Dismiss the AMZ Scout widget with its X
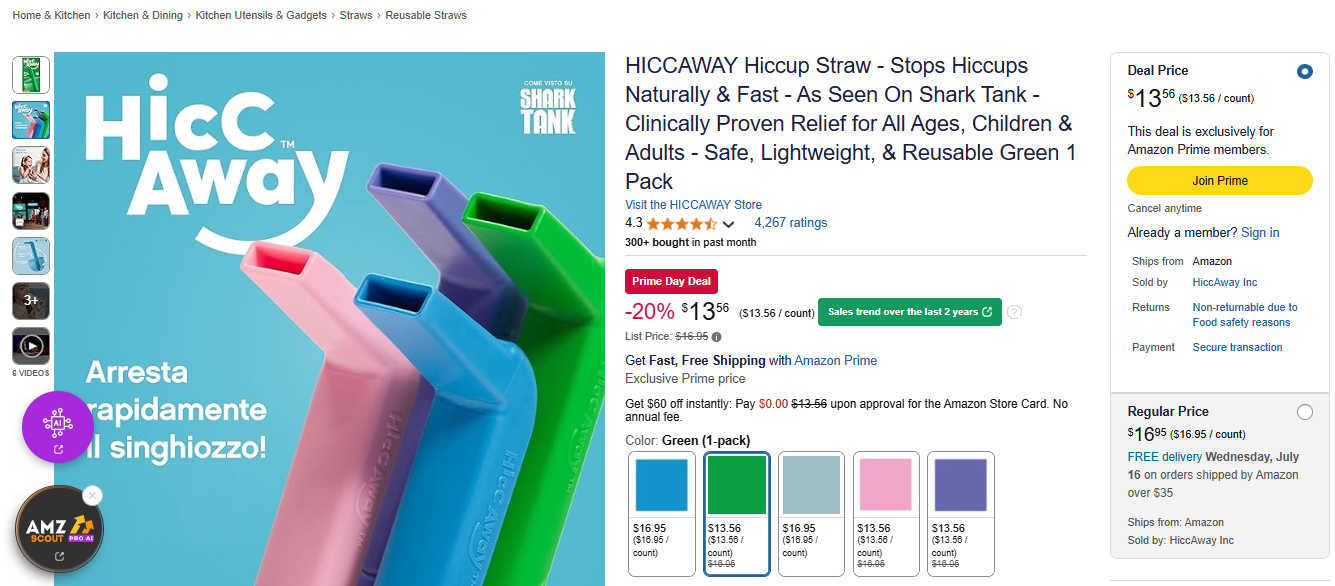This screenshot has width=1335, height=586. 92,495
